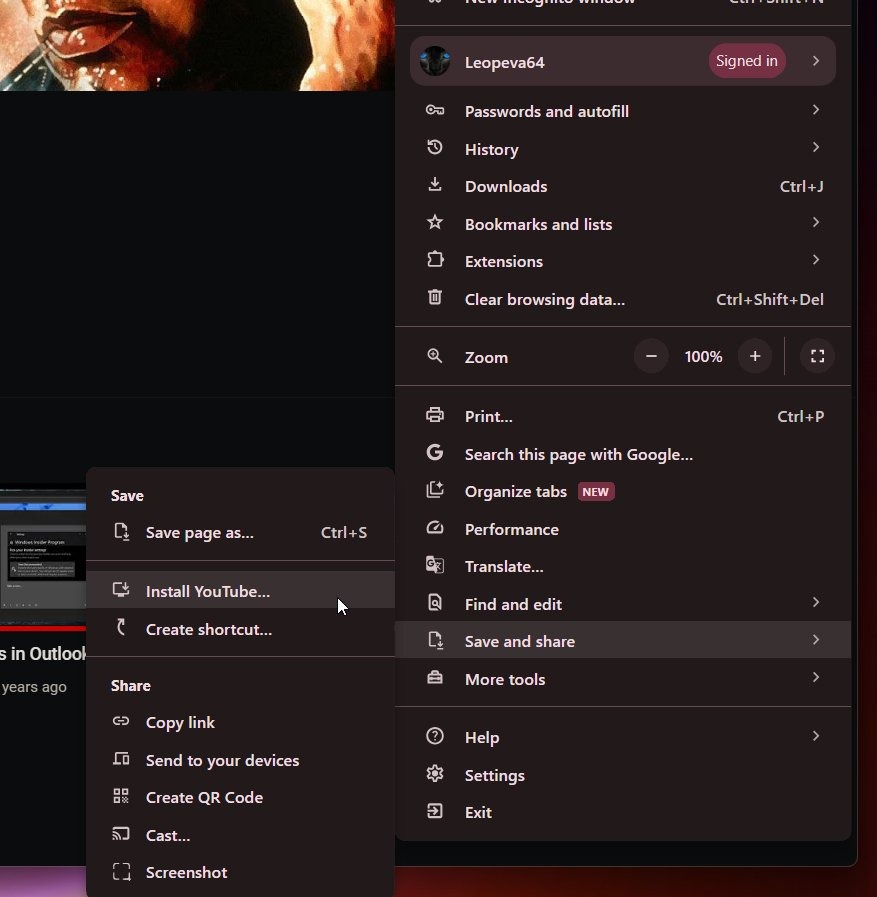Expand the History submenu arrow

pos(816,147)
